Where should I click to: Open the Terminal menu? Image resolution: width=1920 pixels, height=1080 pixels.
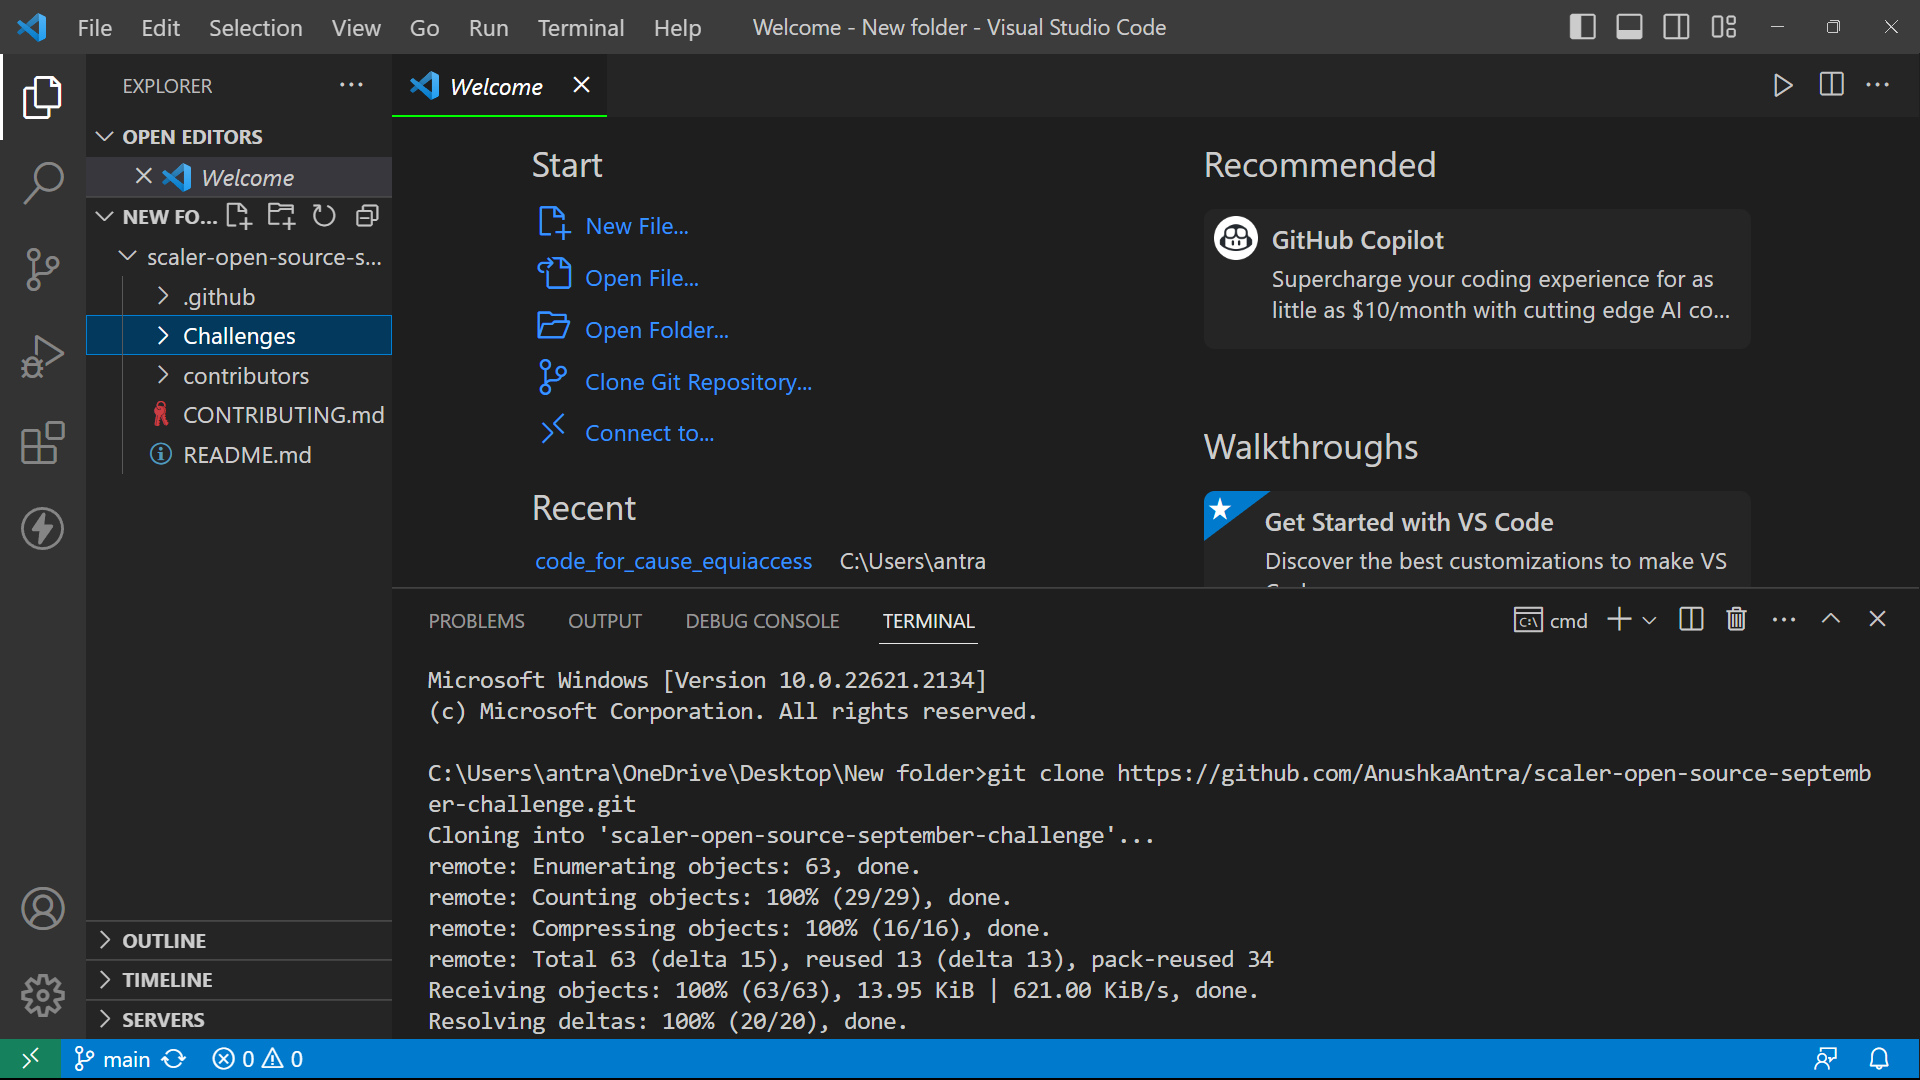coord(580,27)
